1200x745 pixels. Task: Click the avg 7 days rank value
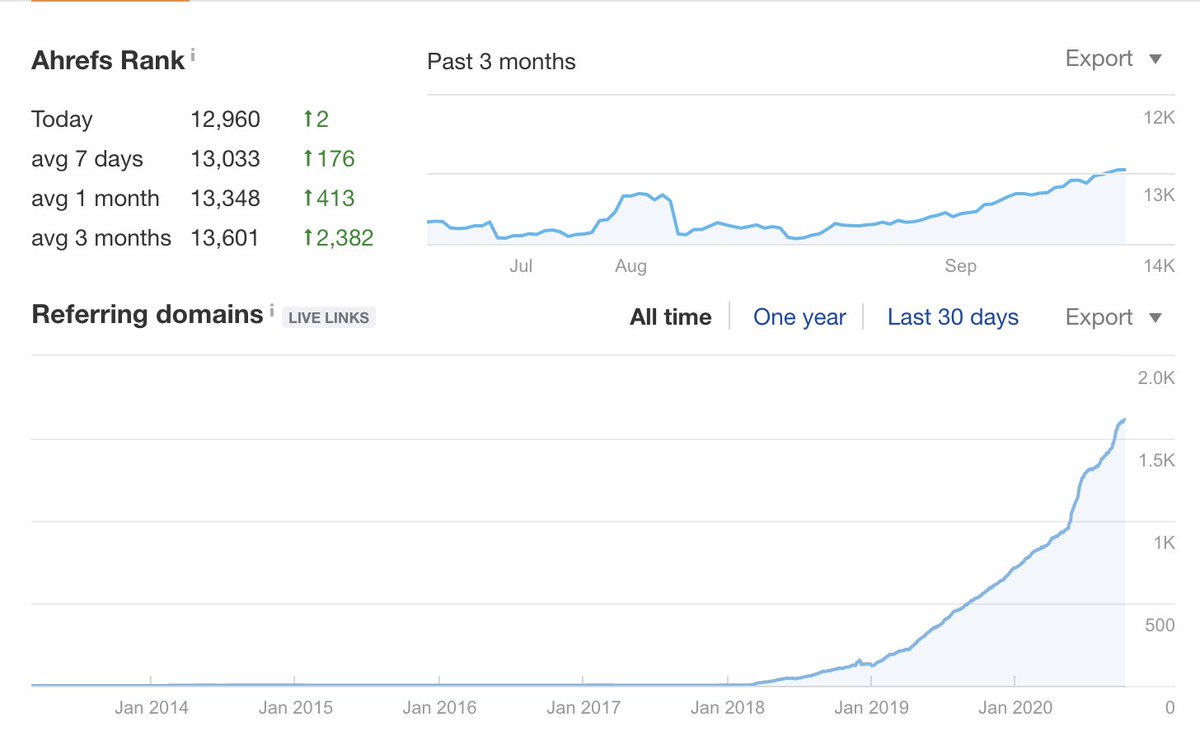point(225,159)
